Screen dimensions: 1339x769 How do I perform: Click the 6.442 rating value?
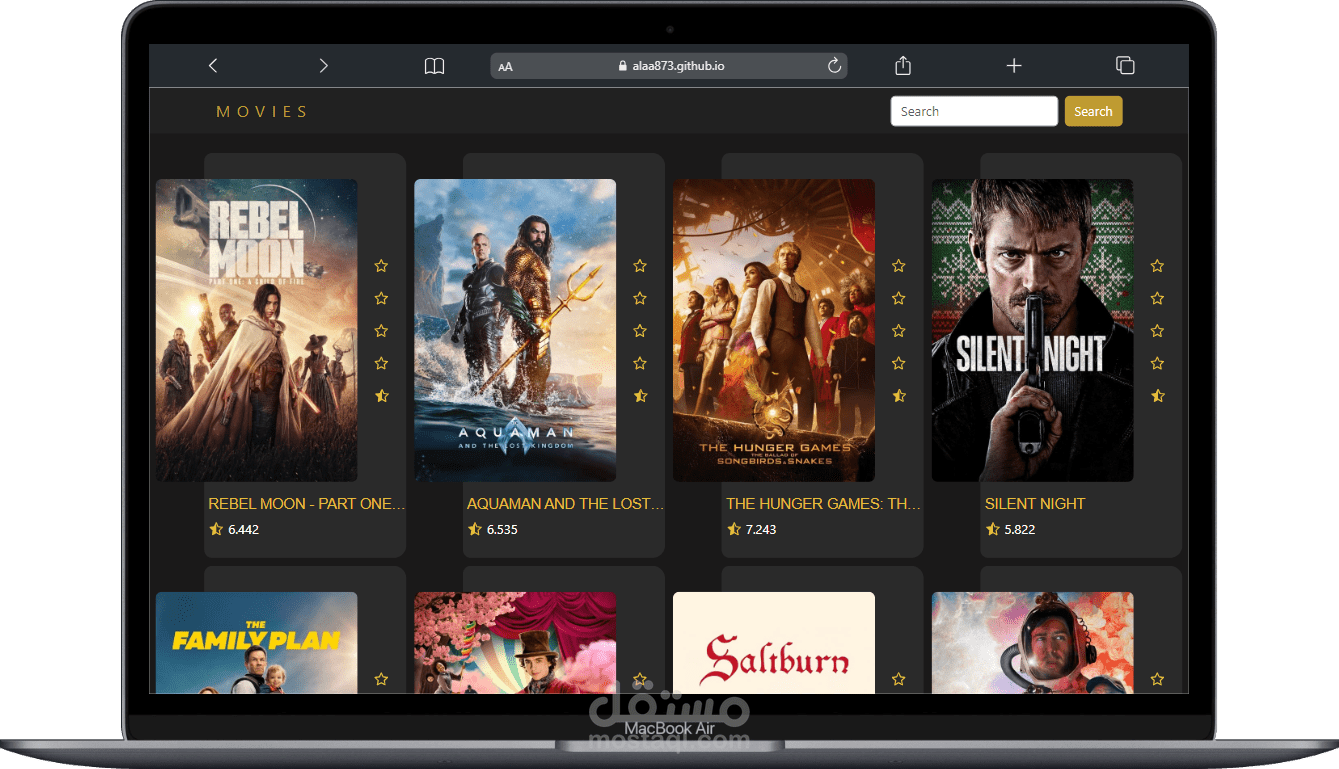[x=243, y=530]
